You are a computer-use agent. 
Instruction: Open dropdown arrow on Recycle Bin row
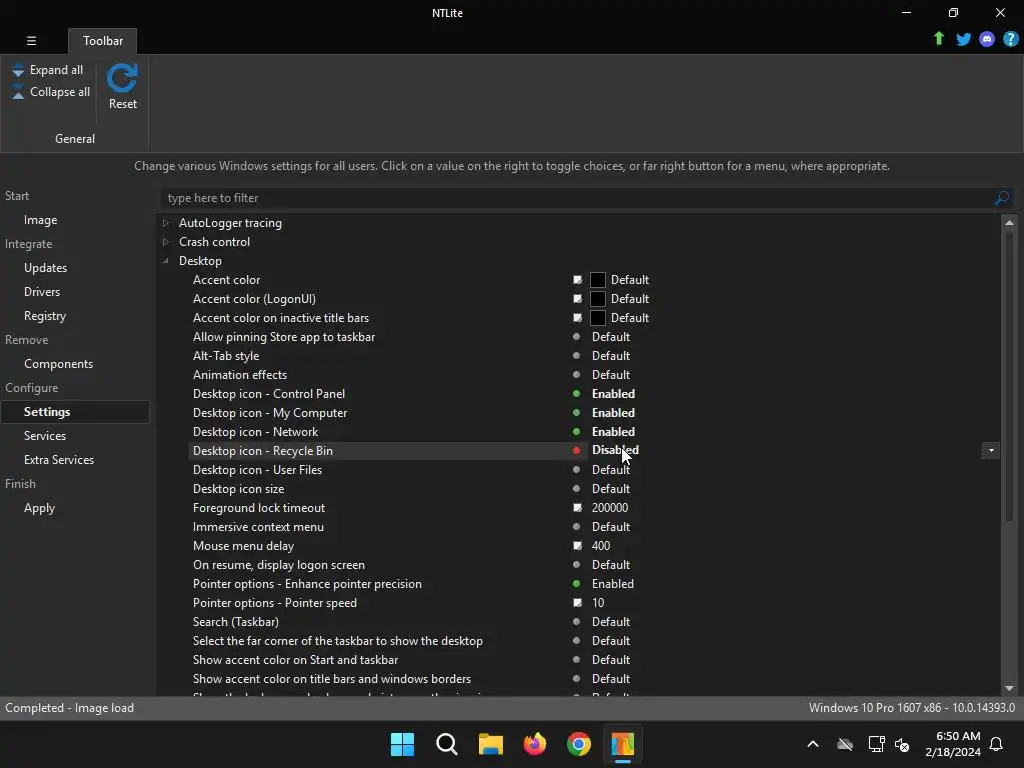click(x=991, y=451)
